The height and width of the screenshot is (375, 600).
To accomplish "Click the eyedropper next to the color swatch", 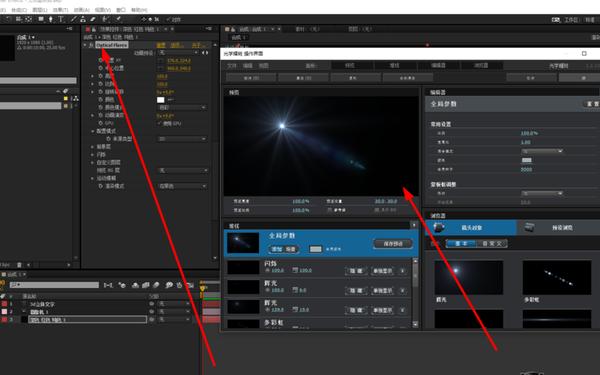I will click(171, 99).
